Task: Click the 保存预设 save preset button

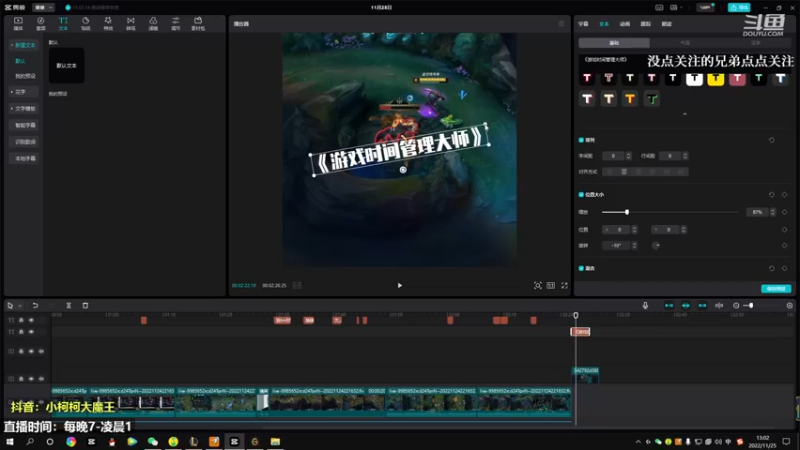Action: pyautogui.click(x=776, y=289)
